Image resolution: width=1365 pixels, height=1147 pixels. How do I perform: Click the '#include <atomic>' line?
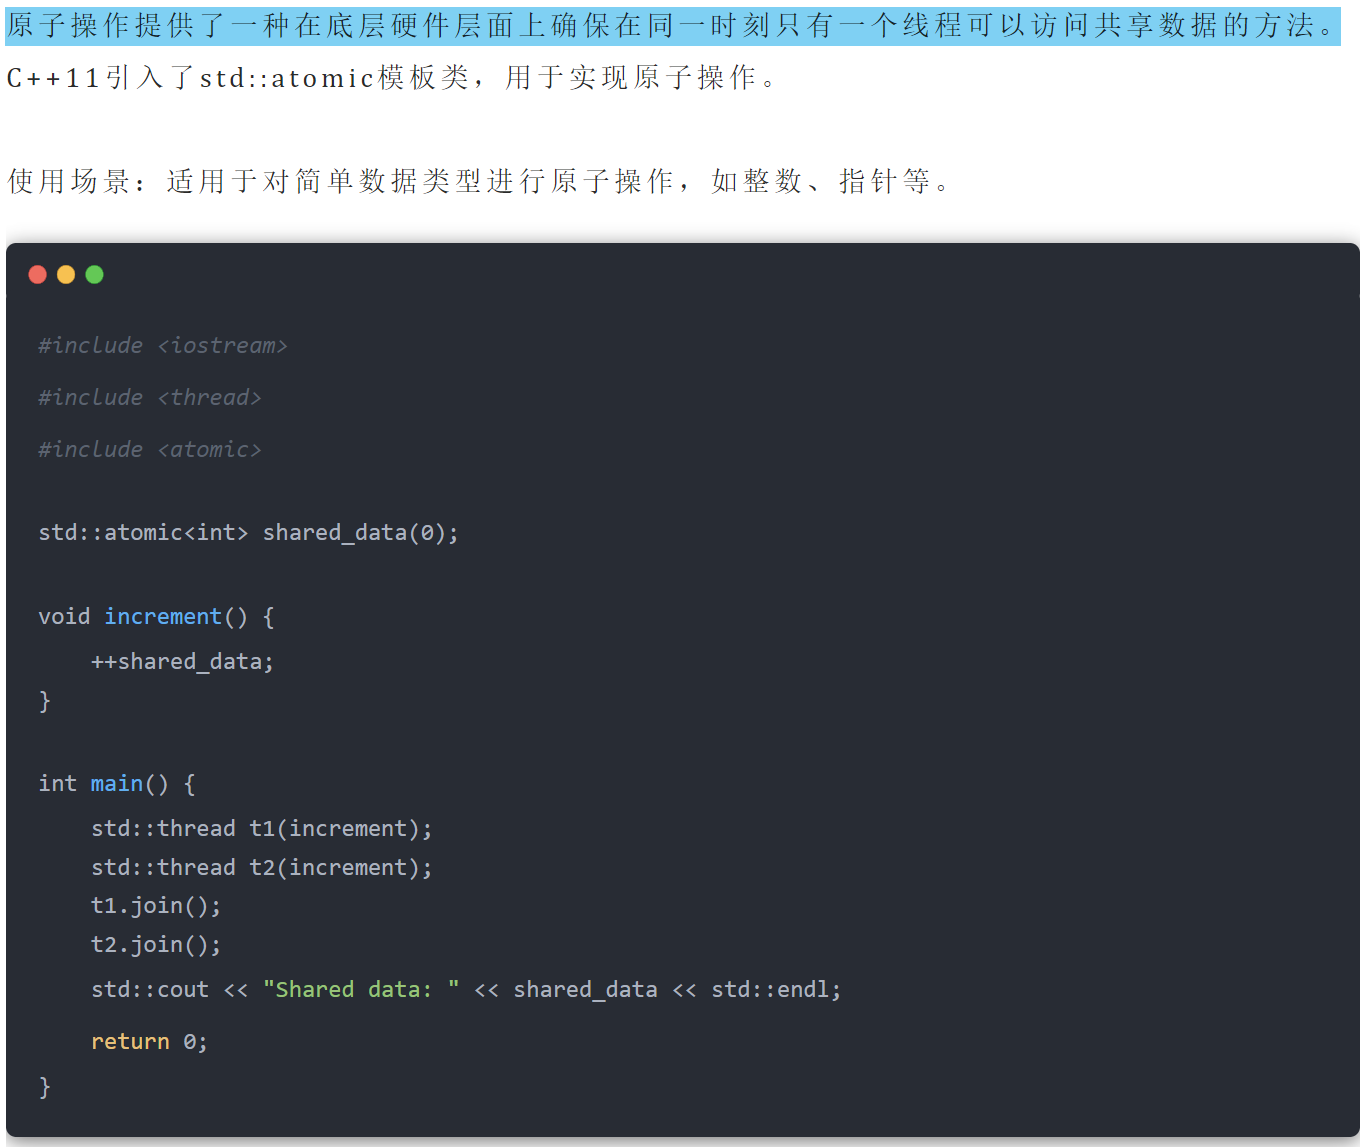(150, 449)
